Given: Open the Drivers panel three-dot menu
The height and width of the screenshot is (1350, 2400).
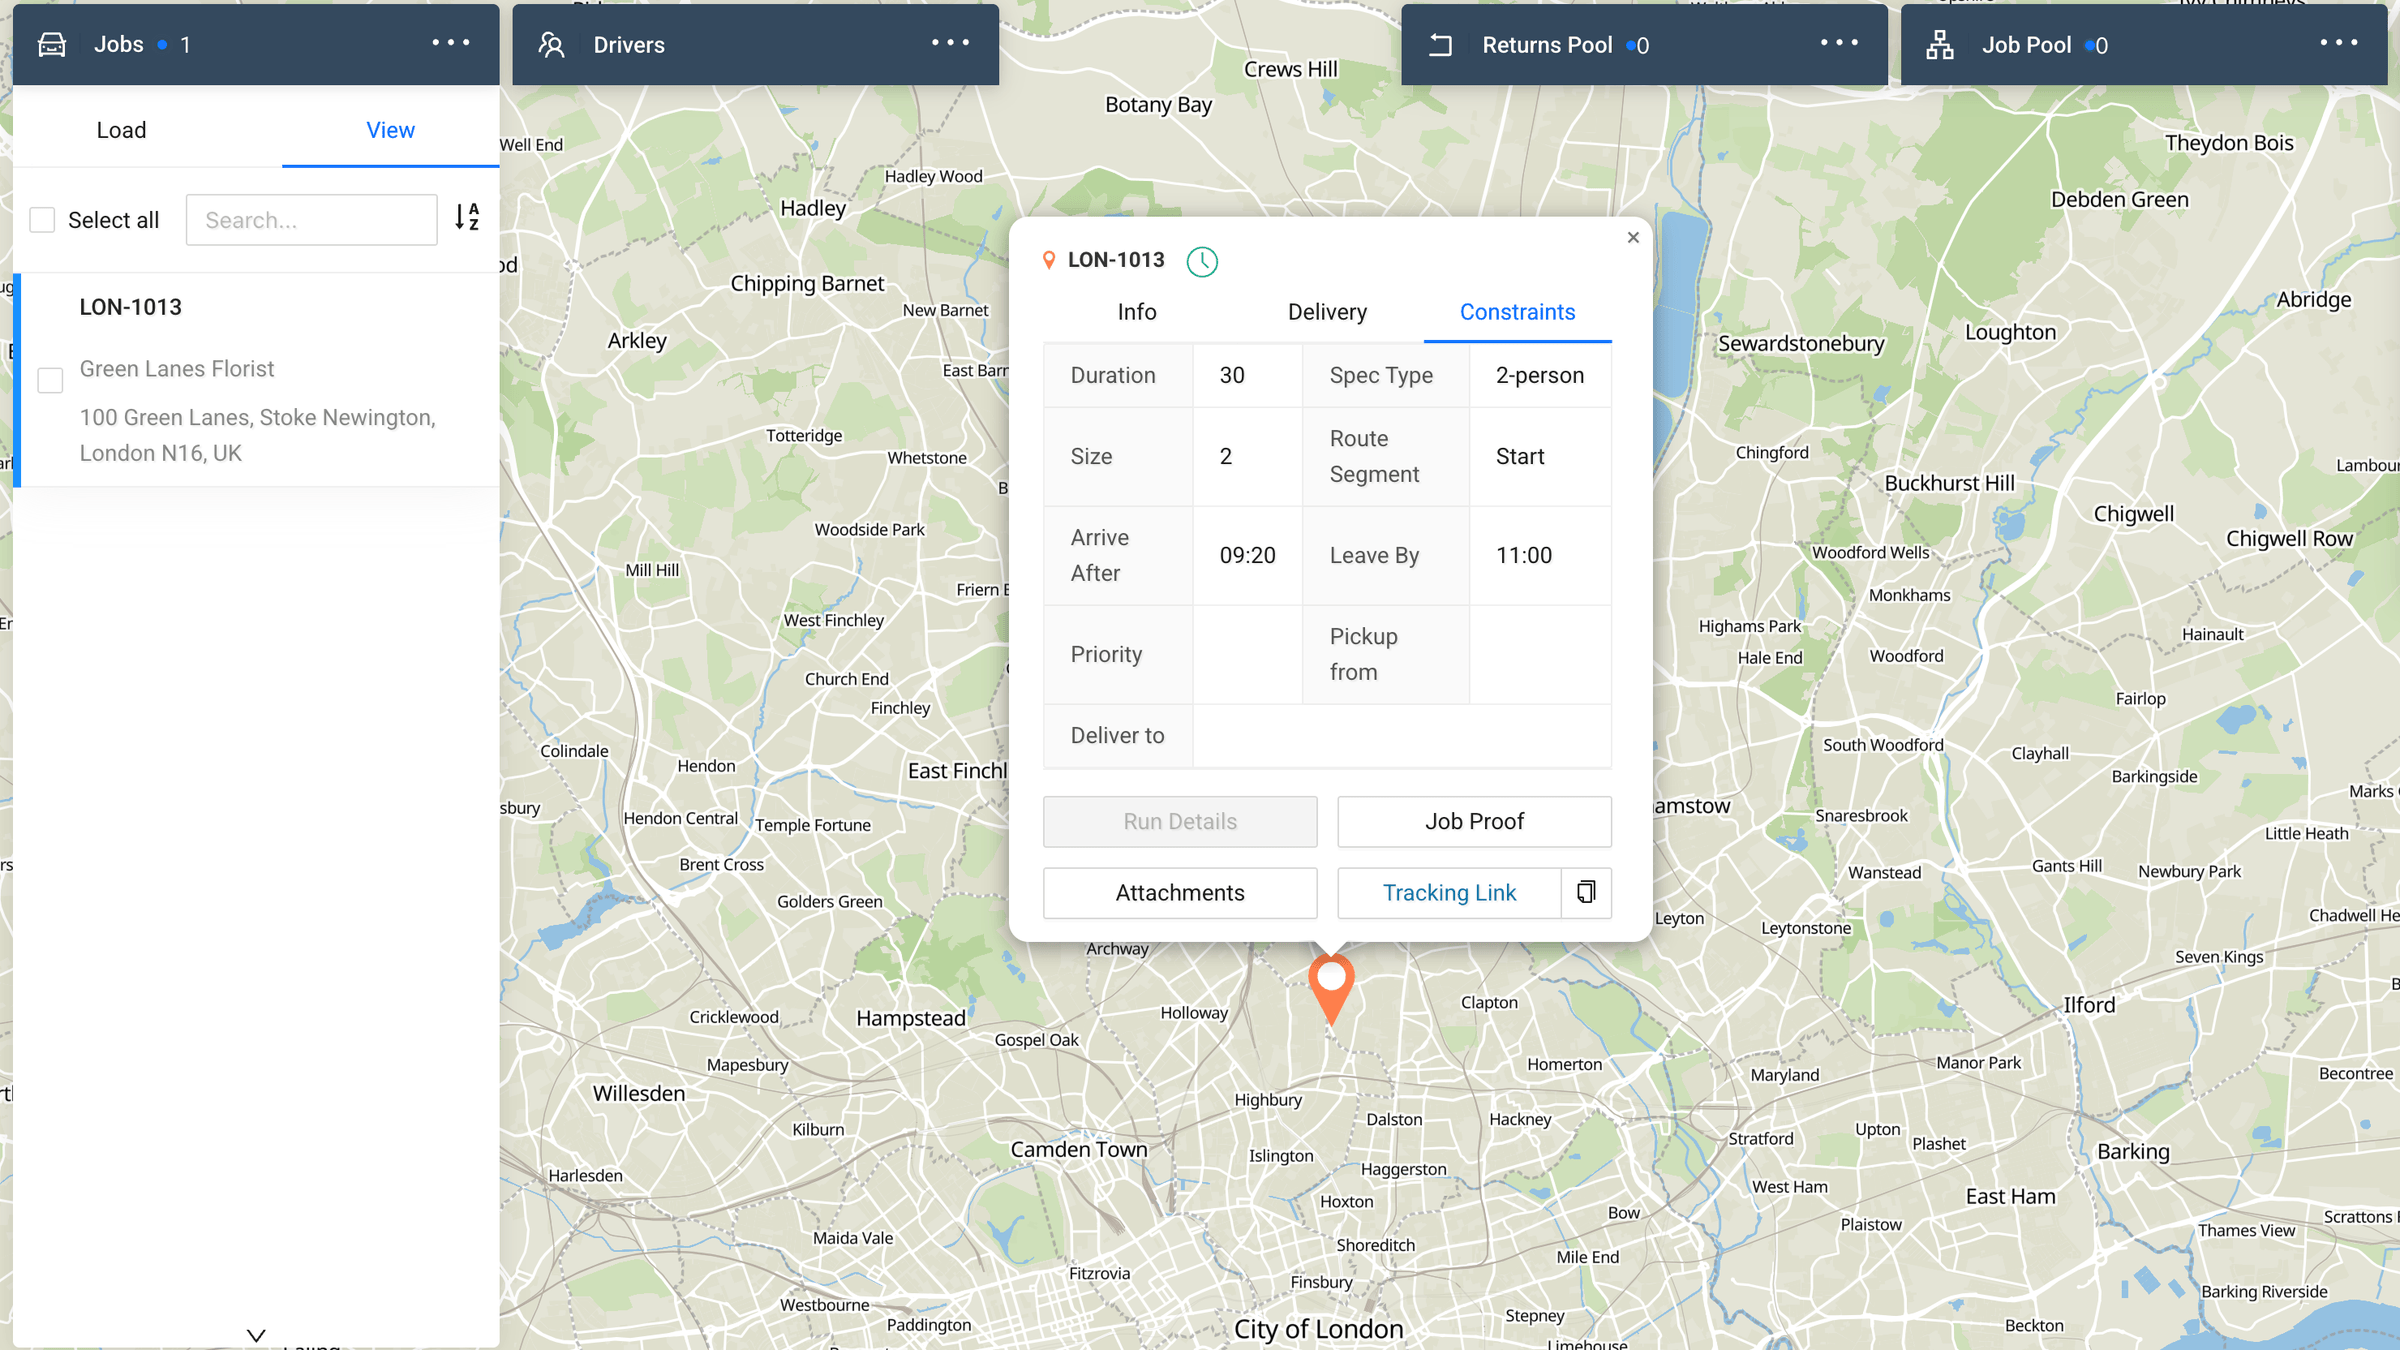Looking at the screenshot, I should pyautogui.click(x=950, y=43).
